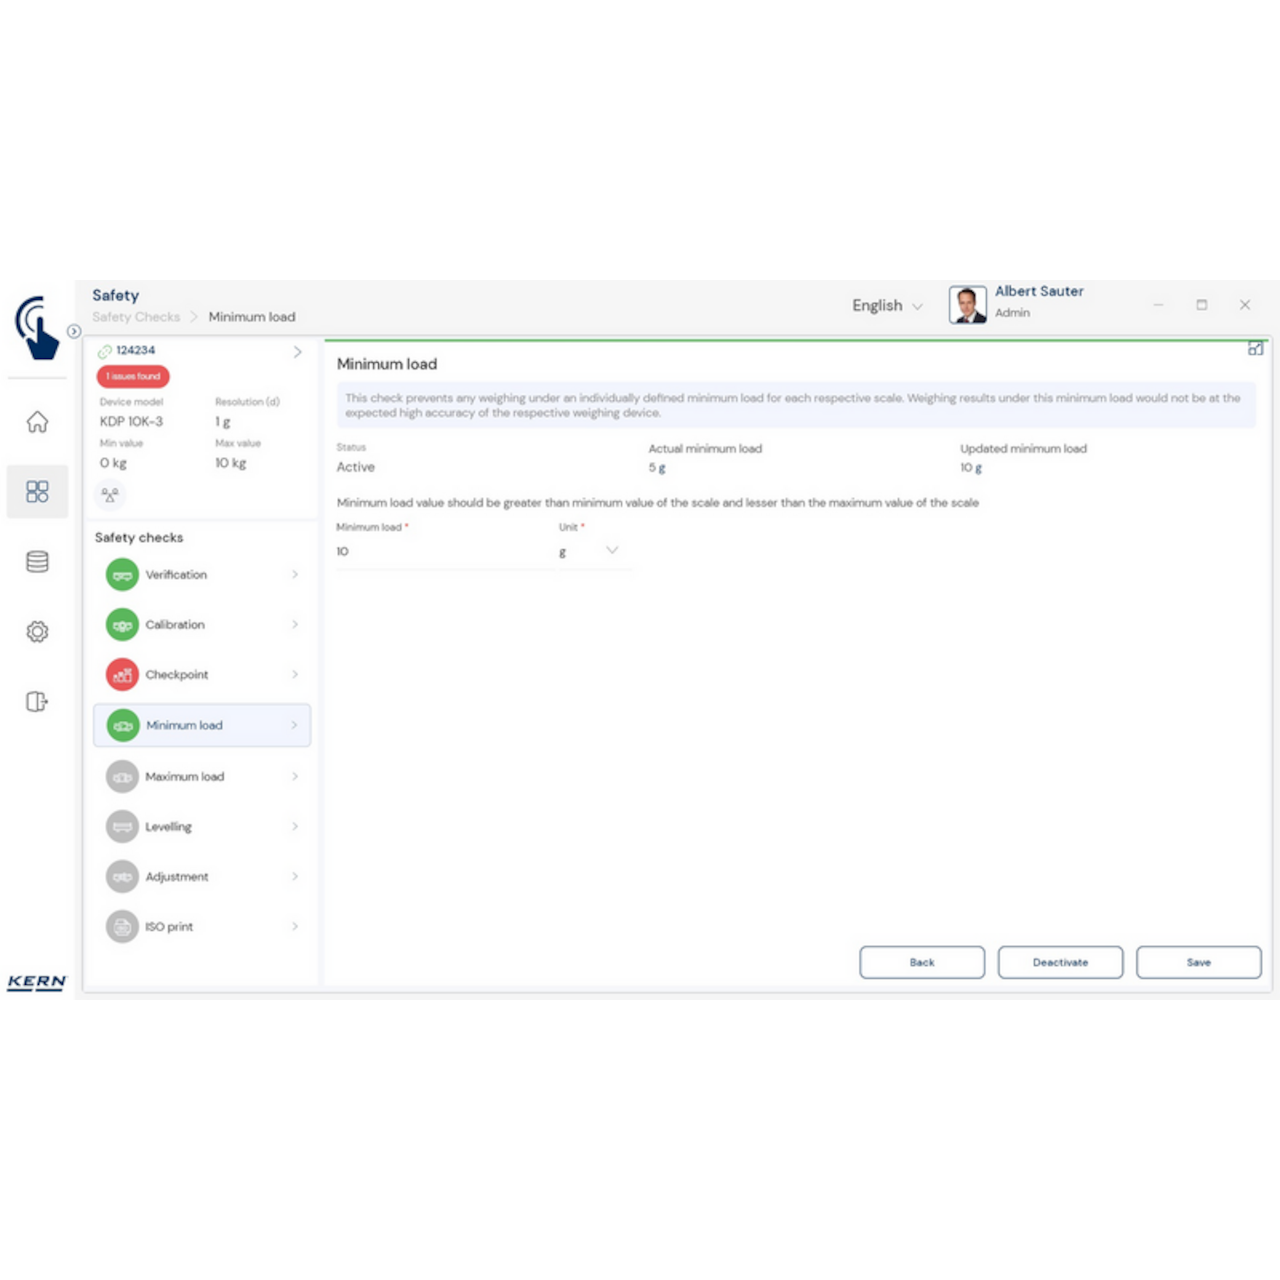Open the device hierarchy icon below Min value
This screenshot has height=1280, width=1280.
pyautogui.click(x=110, y=495)
